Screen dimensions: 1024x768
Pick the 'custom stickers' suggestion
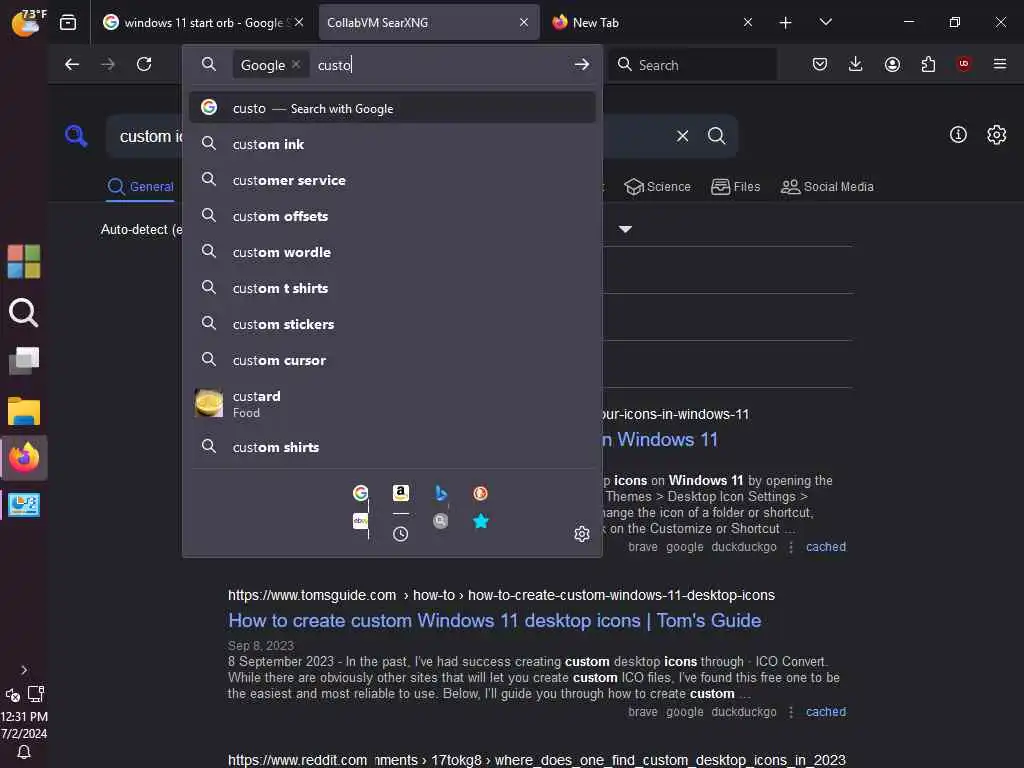pyautogui.click(x=392, y=323)
